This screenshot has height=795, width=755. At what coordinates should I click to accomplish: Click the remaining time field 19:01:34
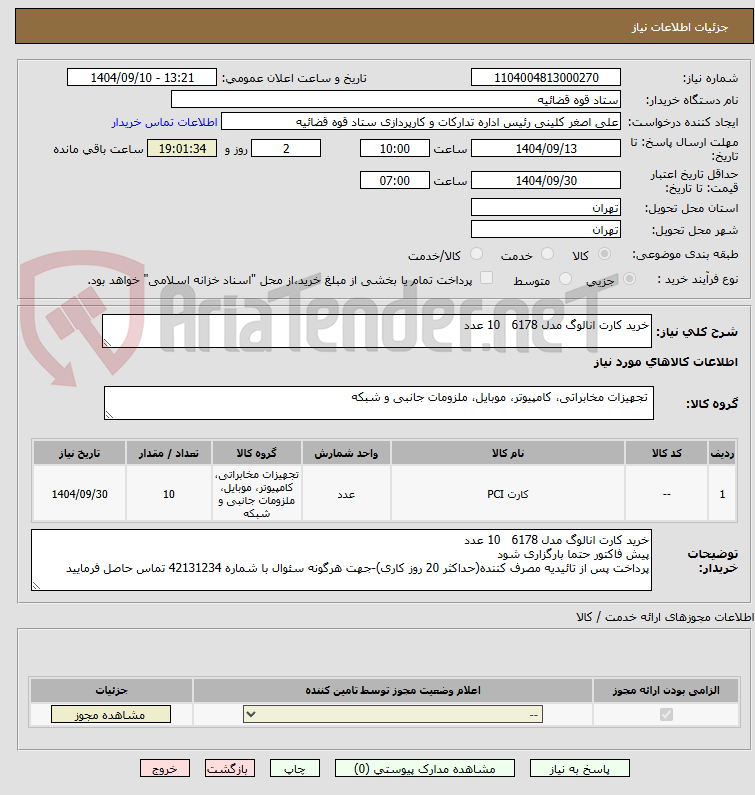(x=182, y=149)
